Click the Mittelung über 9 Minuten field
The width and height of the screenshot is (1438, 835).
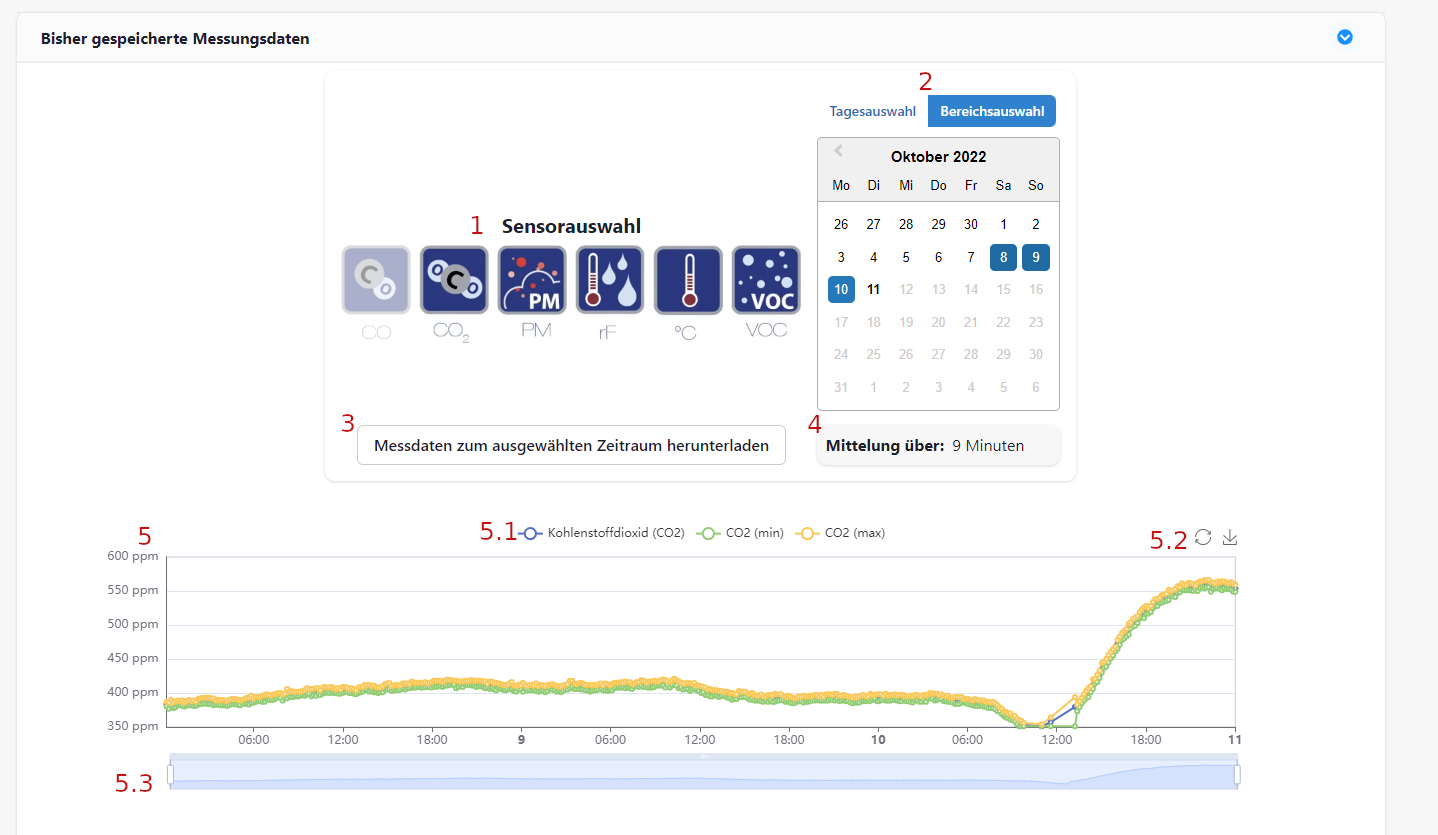(x=938, y=446)
